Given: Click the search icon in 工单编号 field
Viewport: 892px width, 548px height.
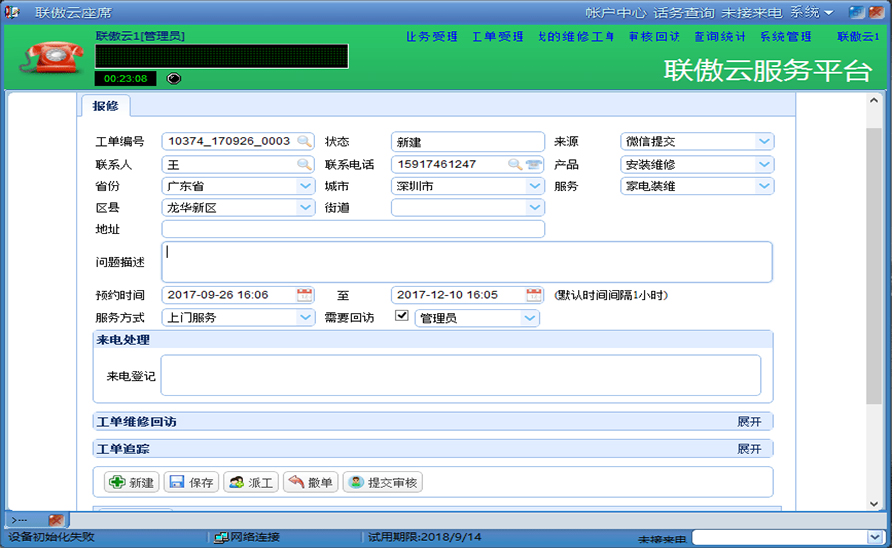Looking at the screenshot, I should pos(304,141).
